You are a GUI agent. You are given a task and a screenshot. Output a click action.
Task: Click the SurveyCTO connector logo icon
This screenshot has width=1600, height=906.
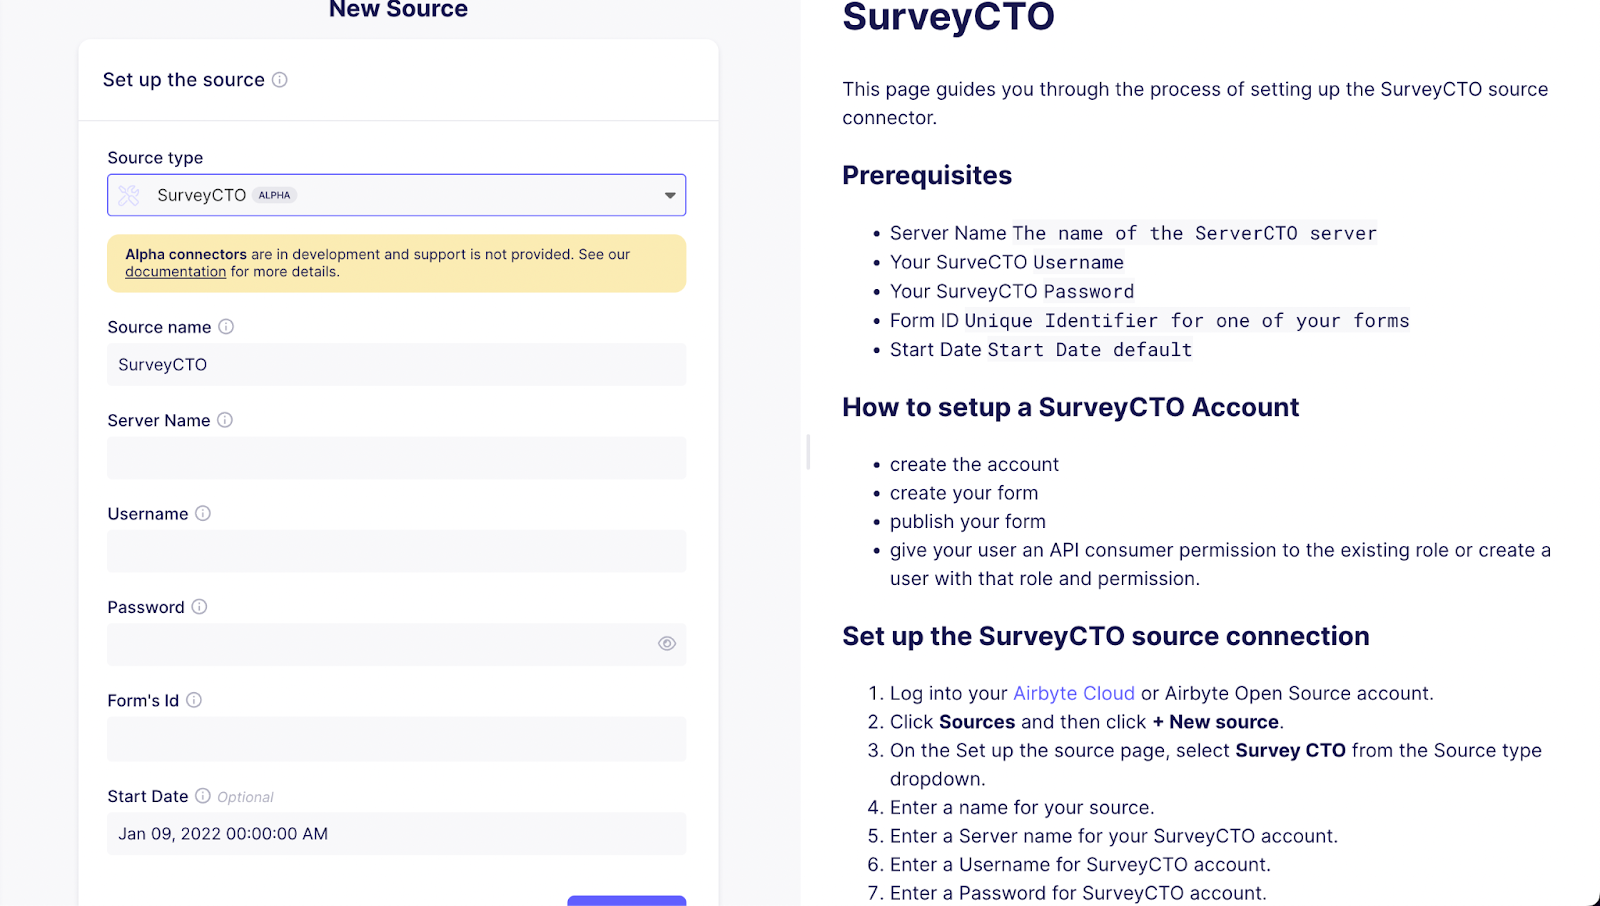[x=130, y=195]
